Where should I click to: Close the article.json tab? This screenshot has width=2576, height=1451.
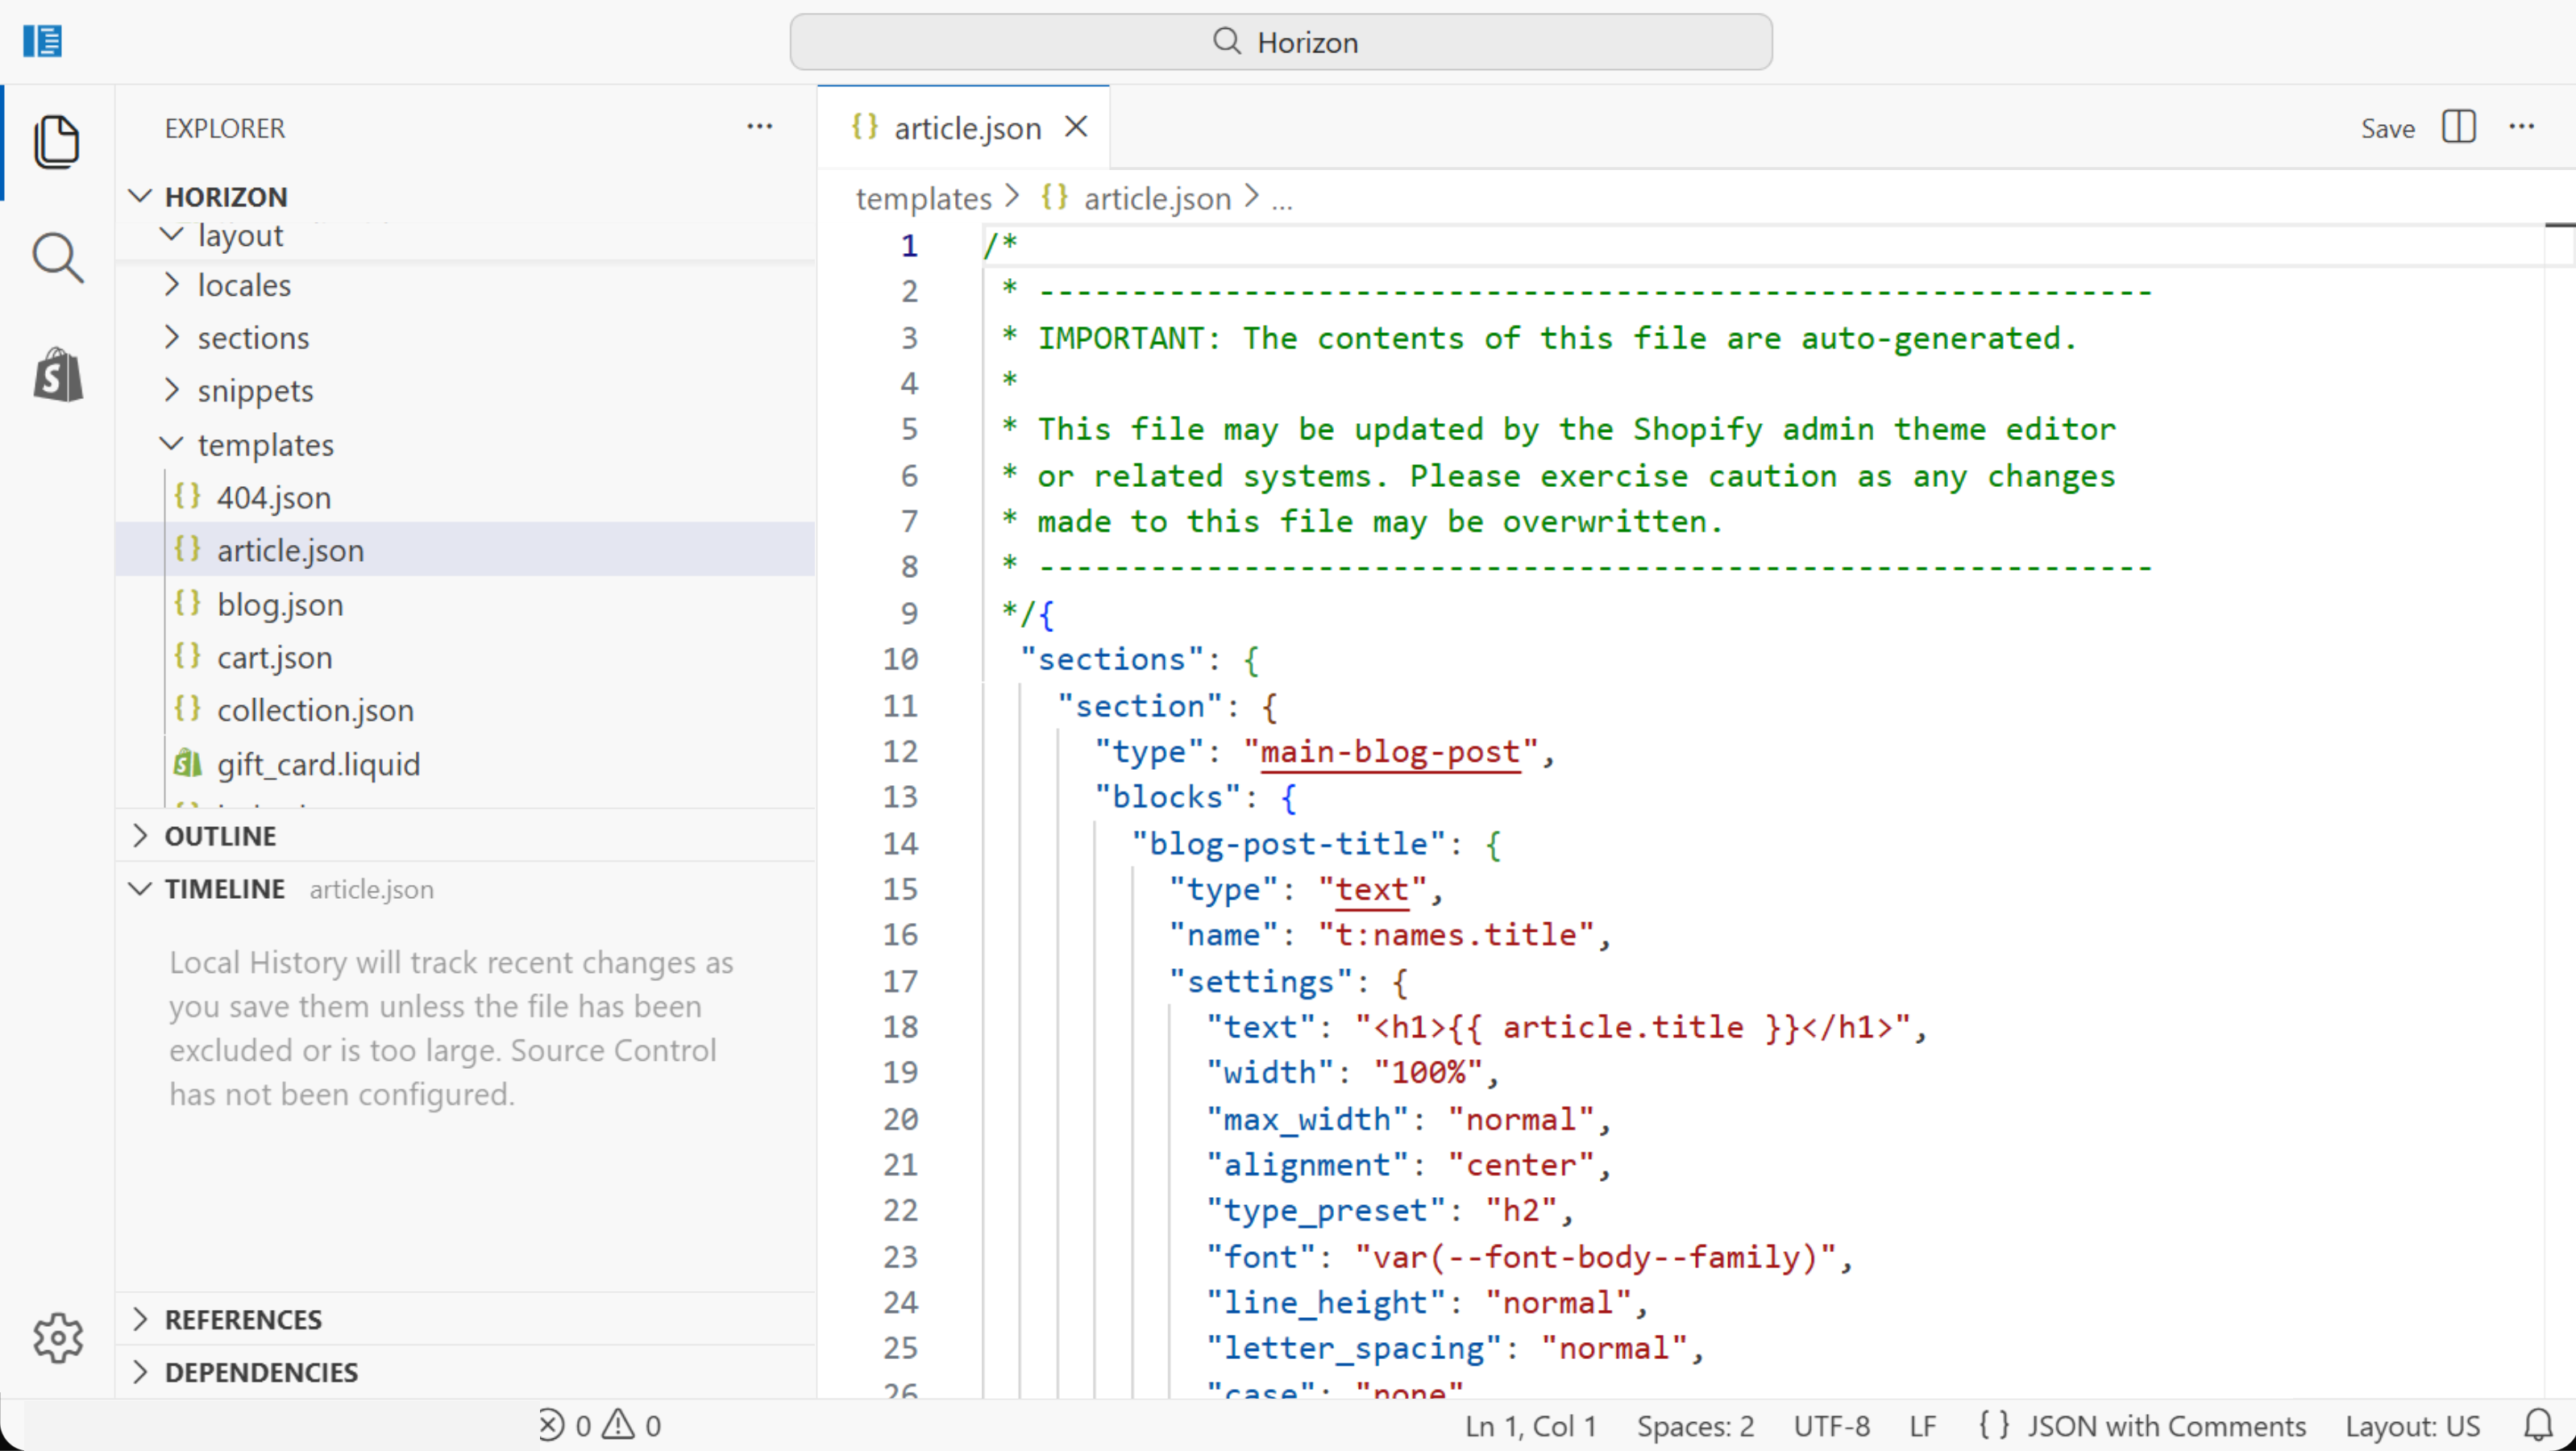pos(1076,127)
